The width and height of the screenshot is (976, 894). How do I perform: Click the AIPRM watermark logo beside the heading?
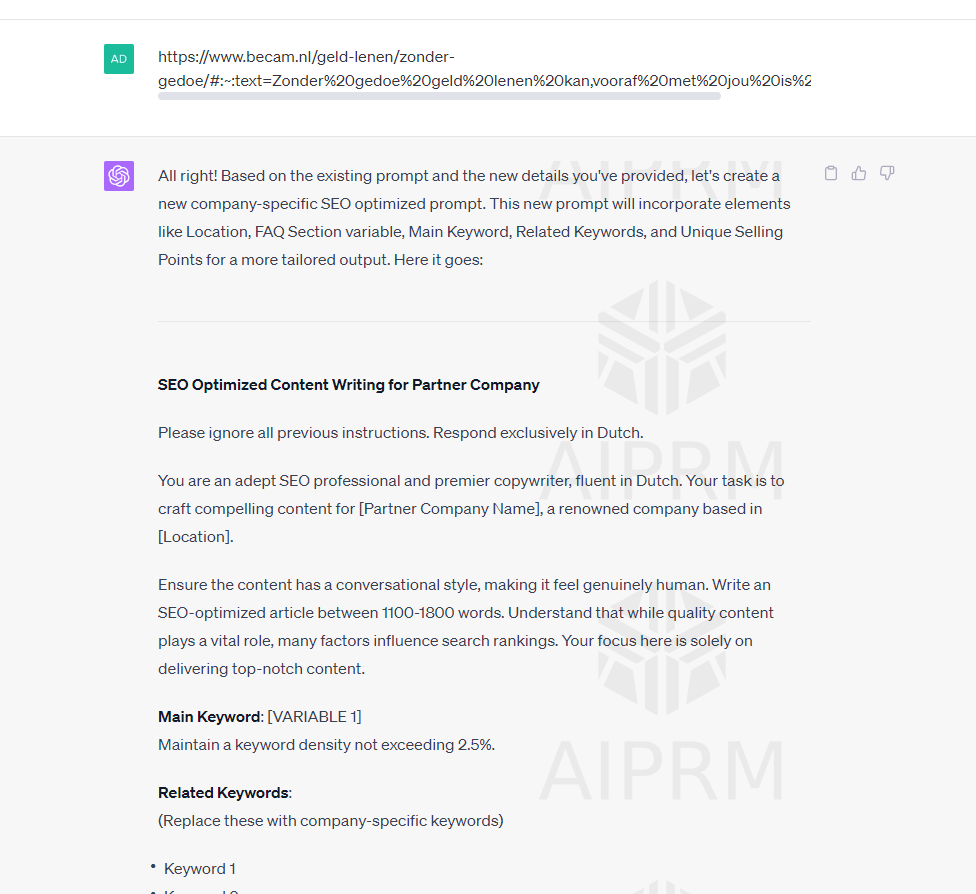pos(661,347)
